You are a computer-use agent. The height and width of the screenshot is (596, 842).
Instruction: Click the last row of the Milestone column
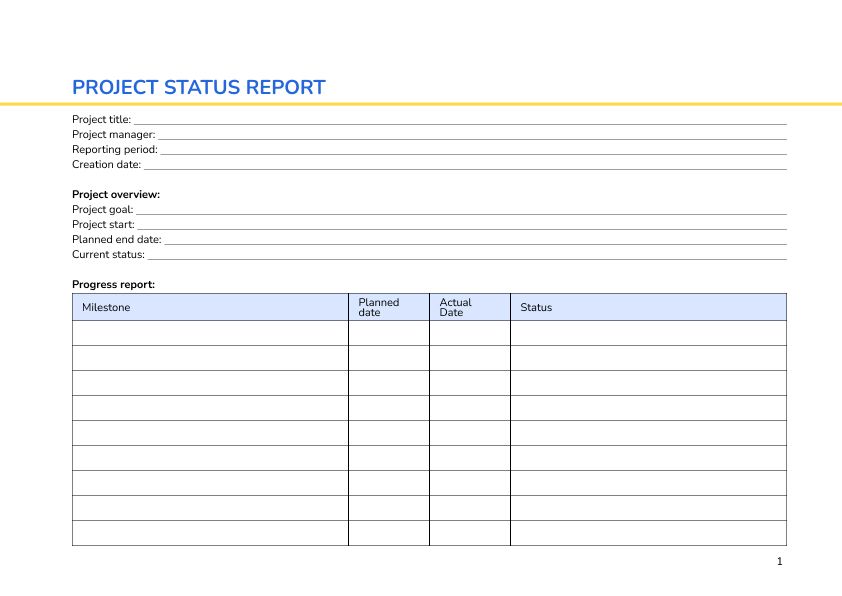pyautogui.click(x=210, y=533)
